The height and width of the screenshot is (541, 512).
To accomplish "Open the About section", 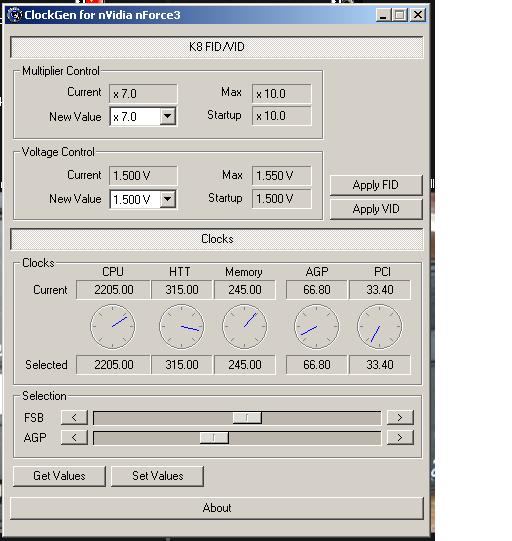I will click(x=217, y=508).
